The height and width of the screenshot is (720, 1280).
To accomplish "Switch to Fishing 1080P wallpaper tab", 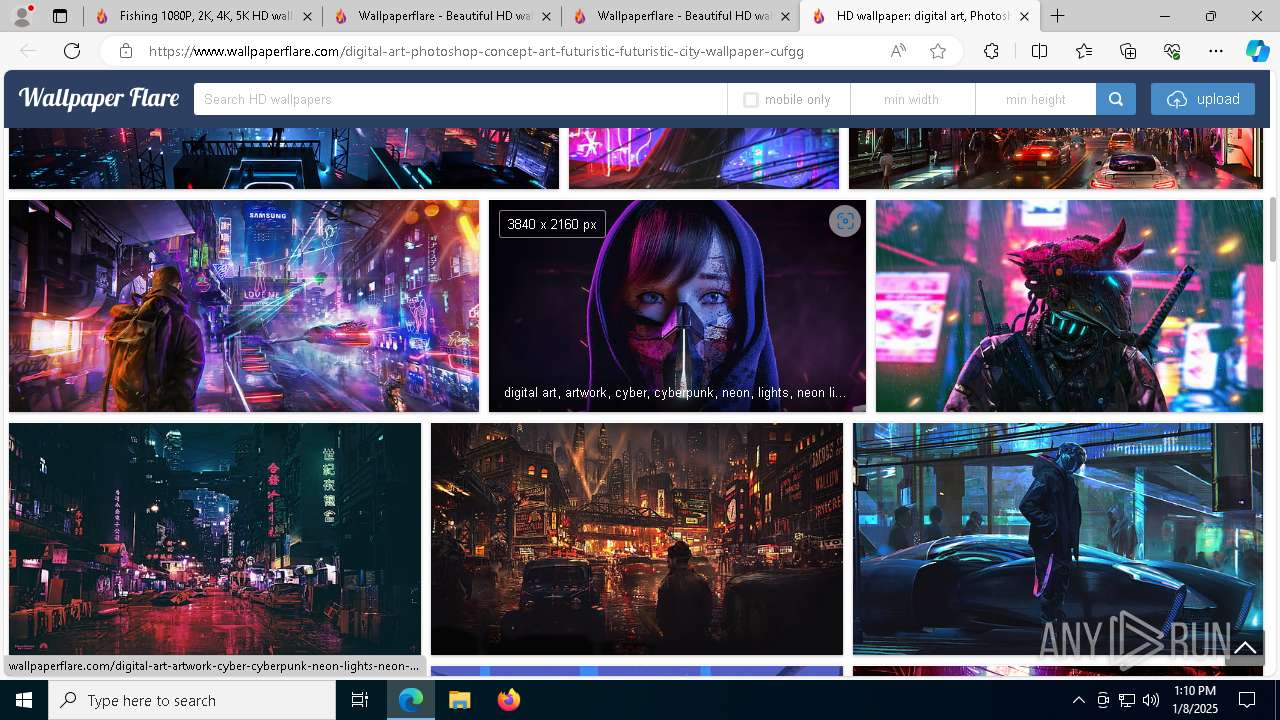I will tap(204, 16).
